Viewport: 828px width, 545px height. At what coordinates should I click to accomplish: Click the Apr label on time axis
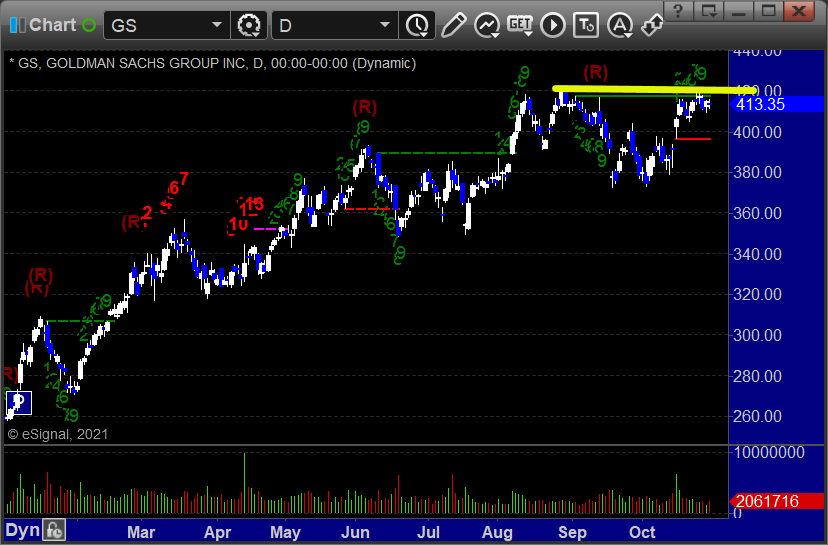(x=218, y=532)
